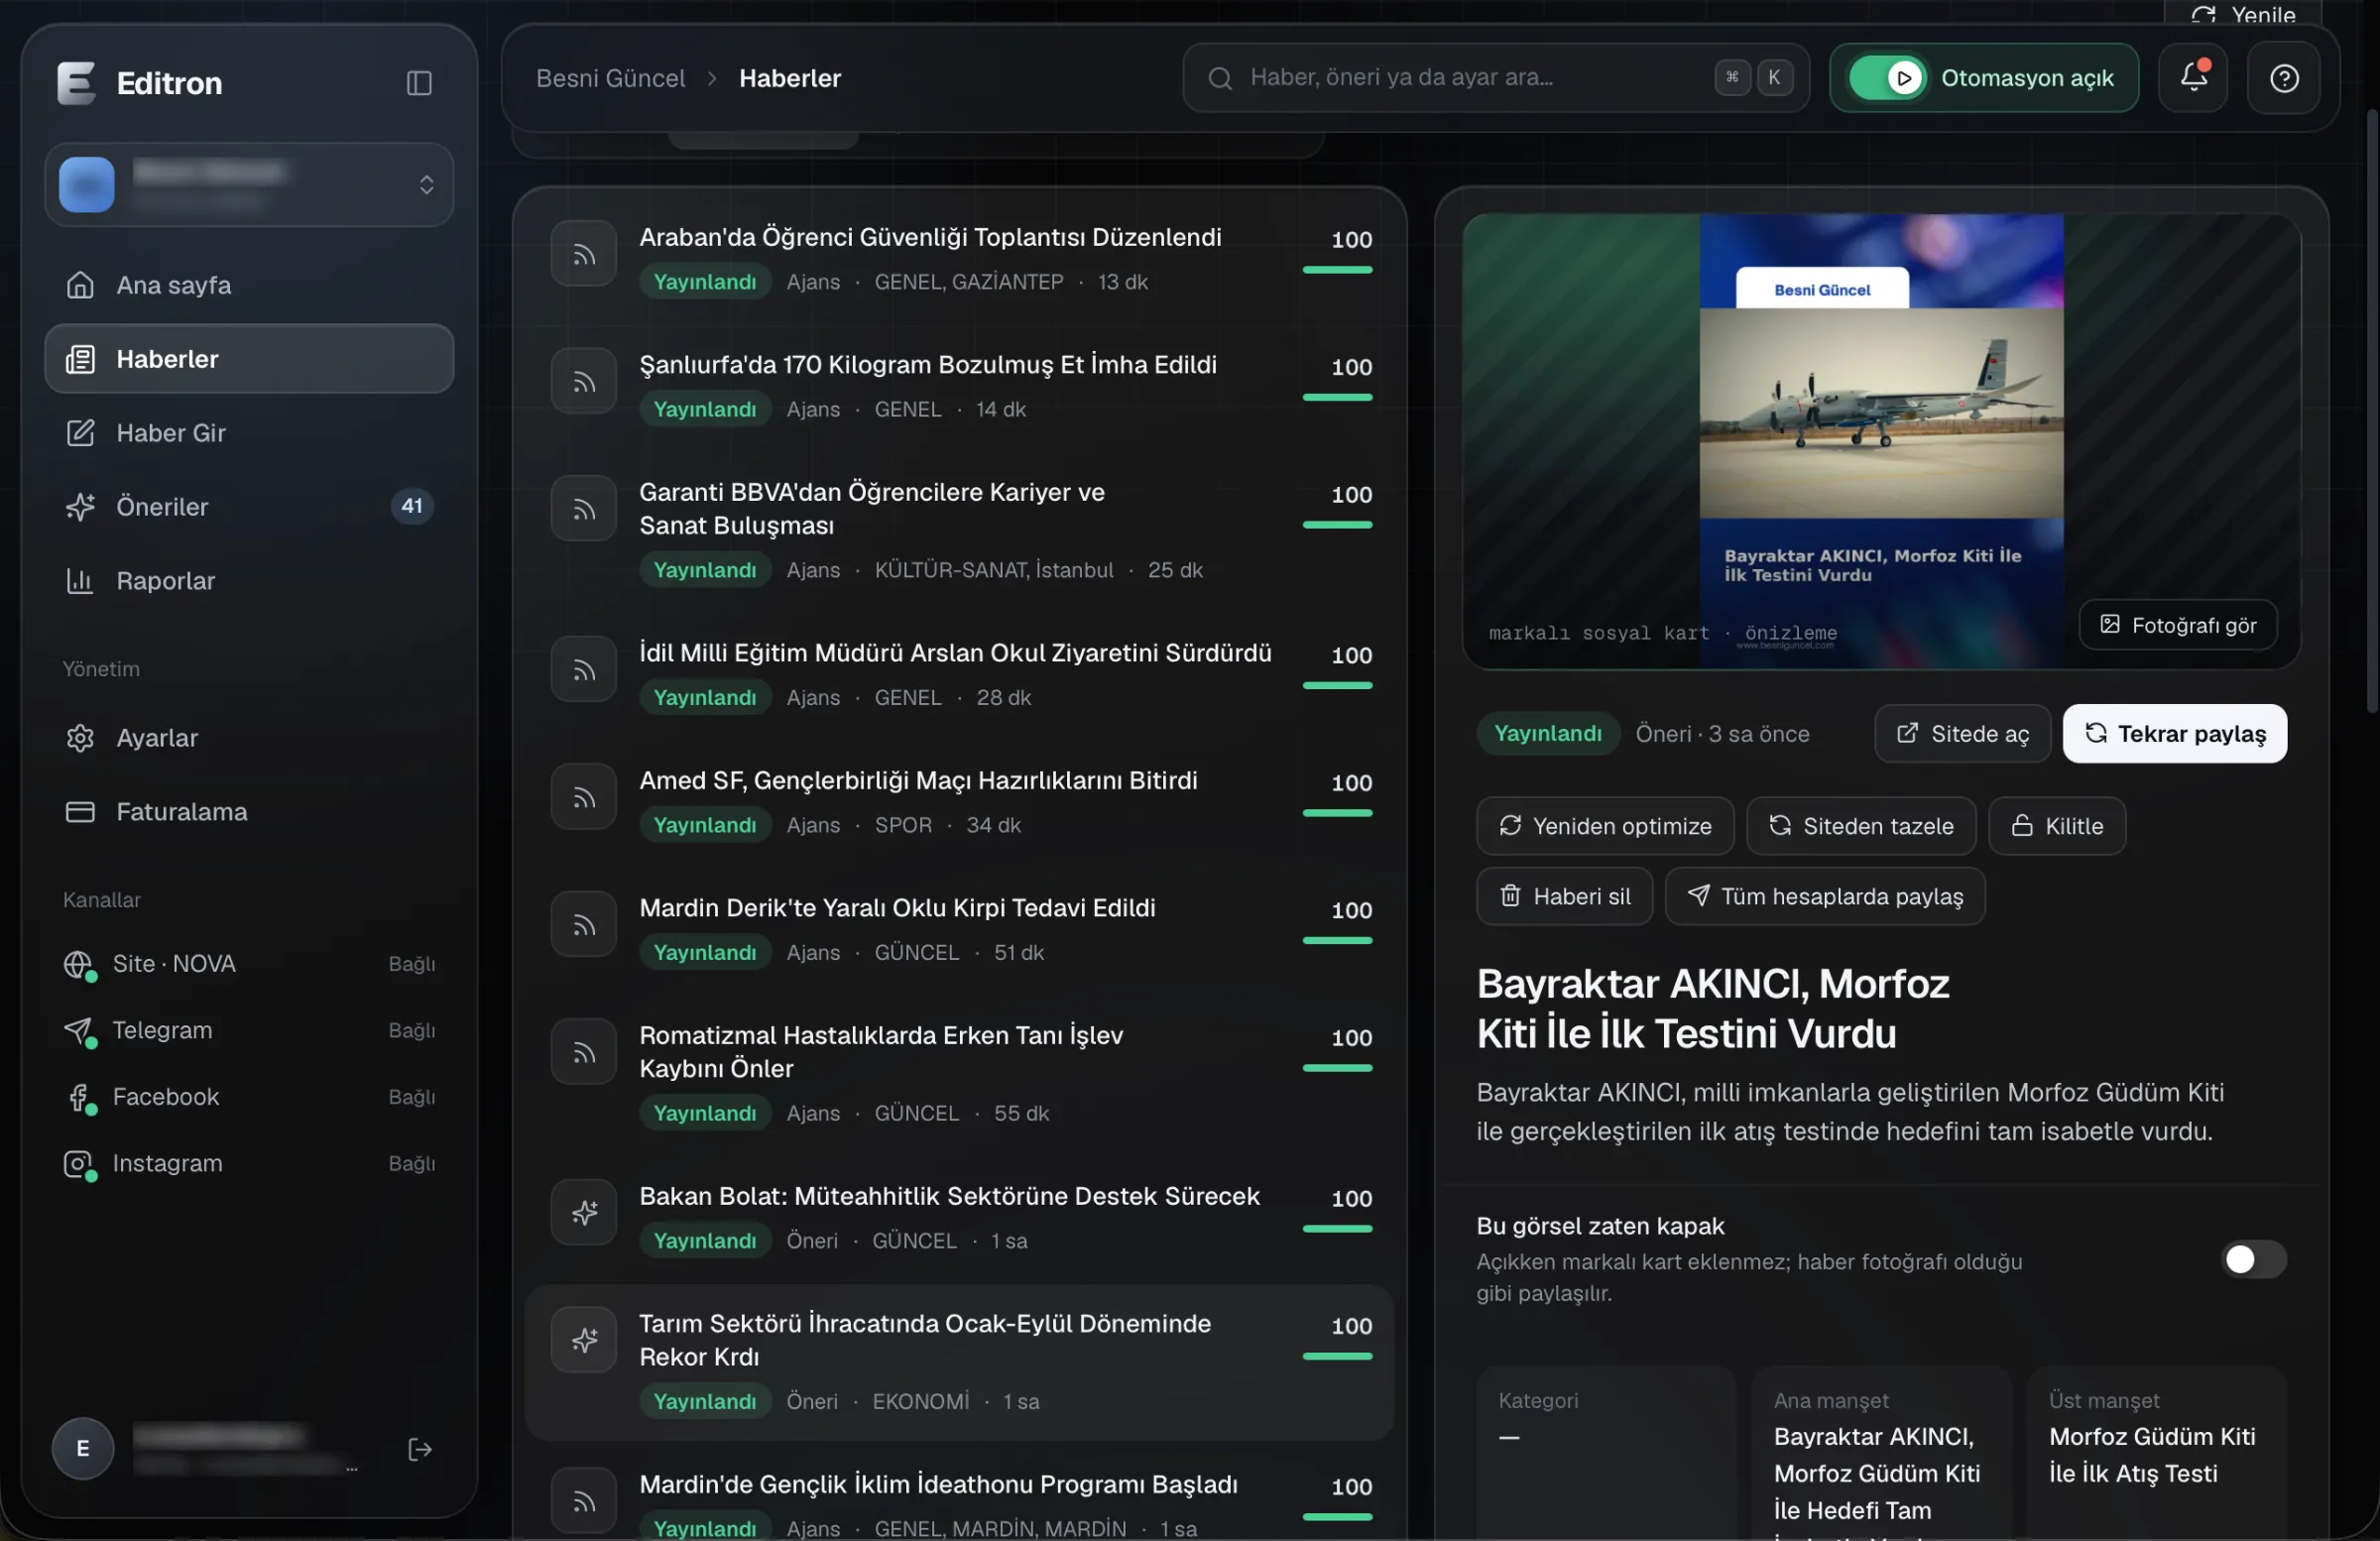Focus the Haber, öneri search field
The height and width of the screenshot is (1541, 2380).
coord(1495,77)
